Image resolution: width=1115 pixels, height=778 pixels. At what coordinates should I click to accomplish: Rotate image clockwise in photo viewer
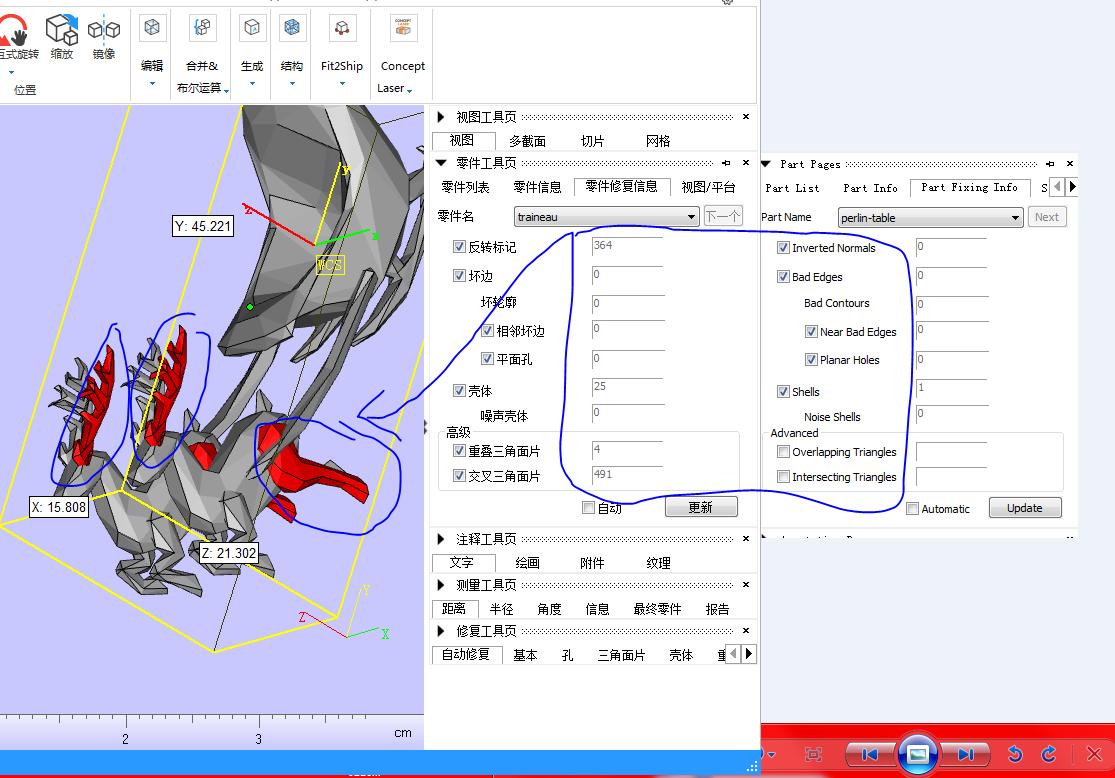1050,755
